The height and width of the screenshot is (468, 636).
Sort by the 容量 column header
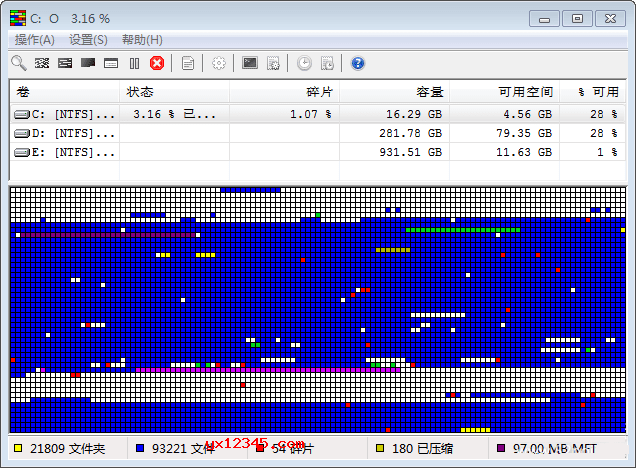(x=394, y=92)
